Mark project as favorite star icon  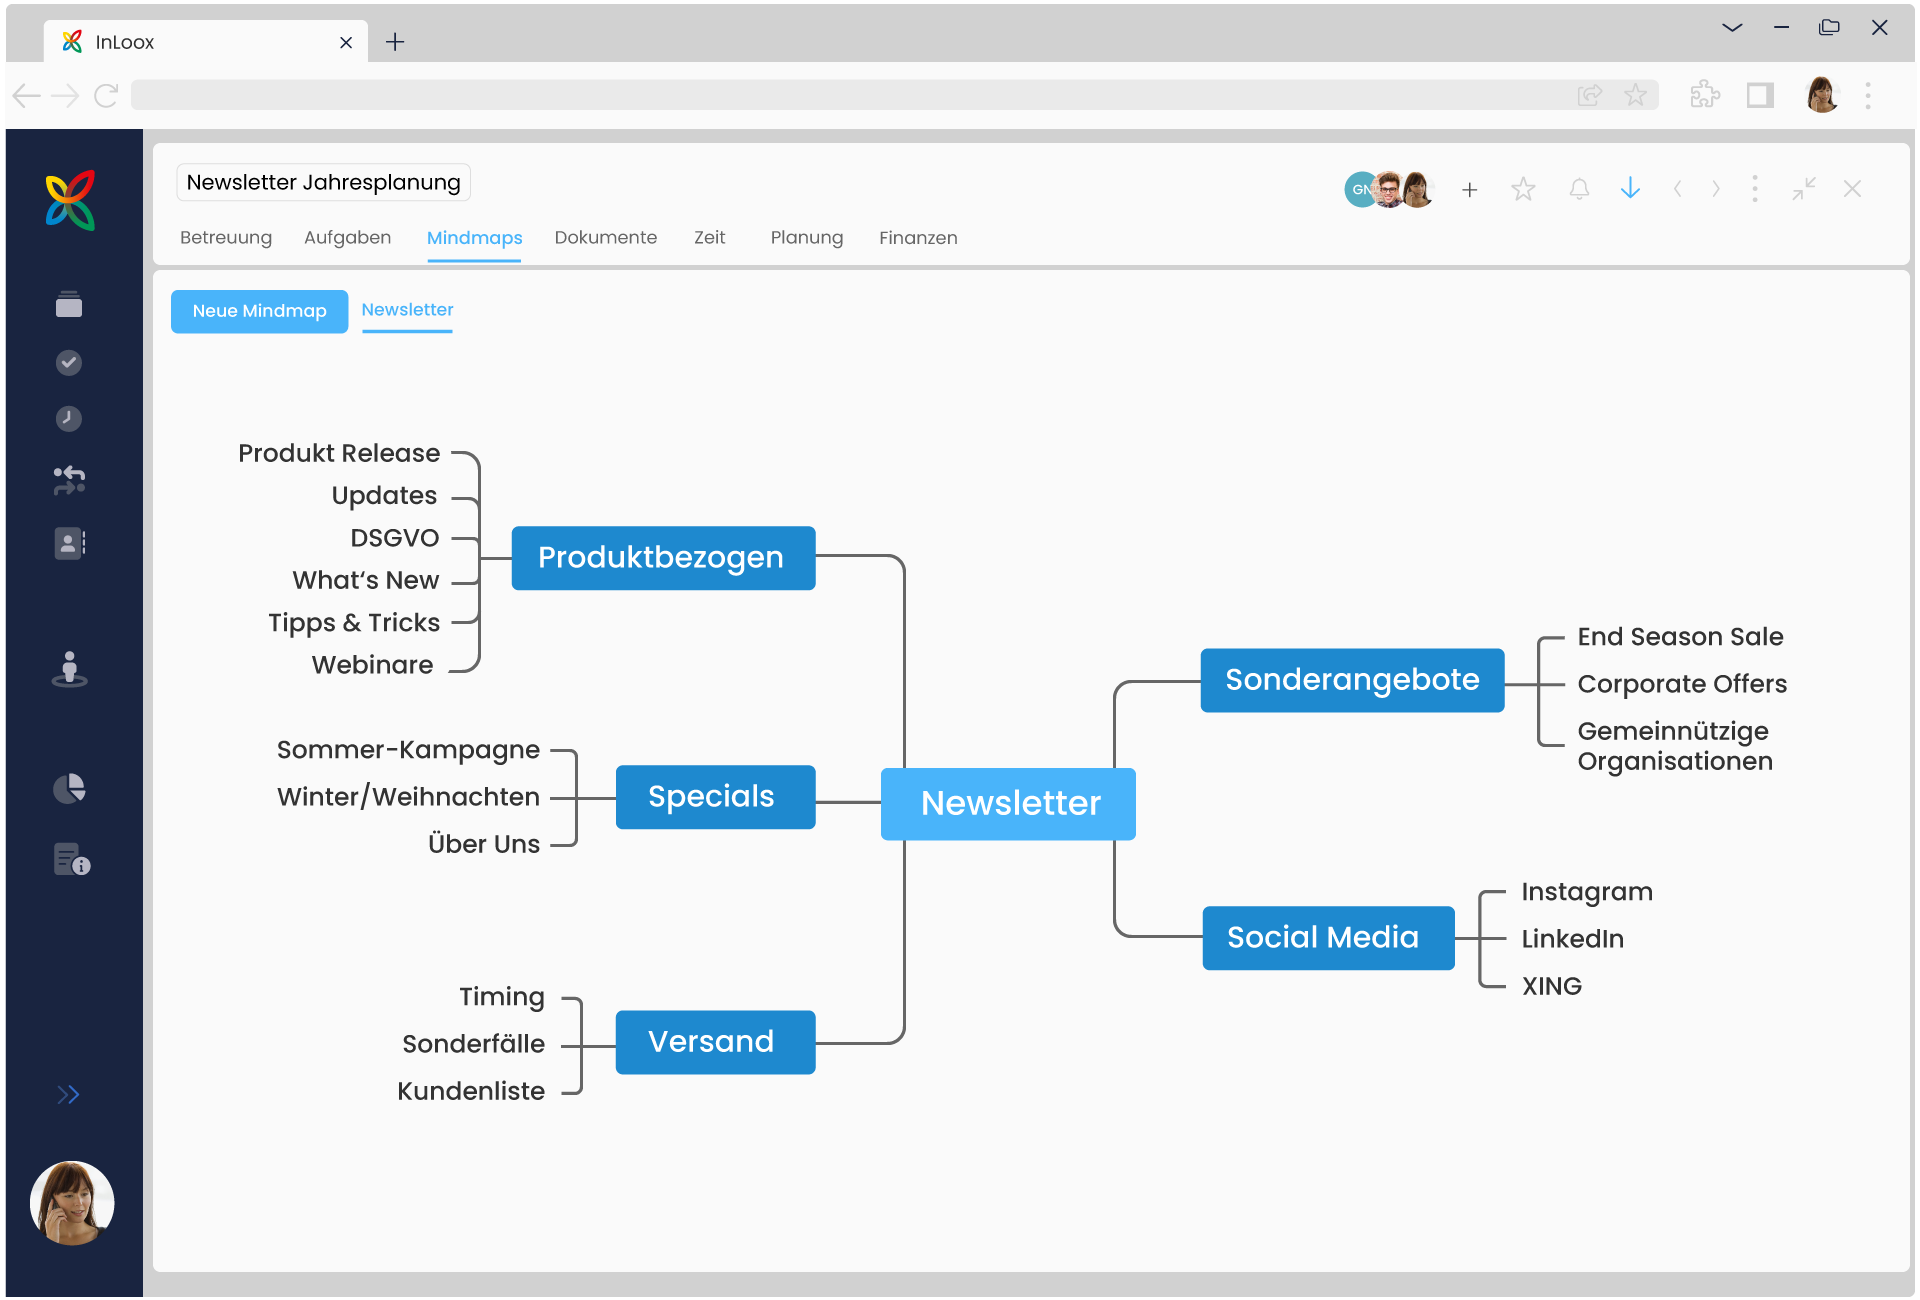[1523, 189]
